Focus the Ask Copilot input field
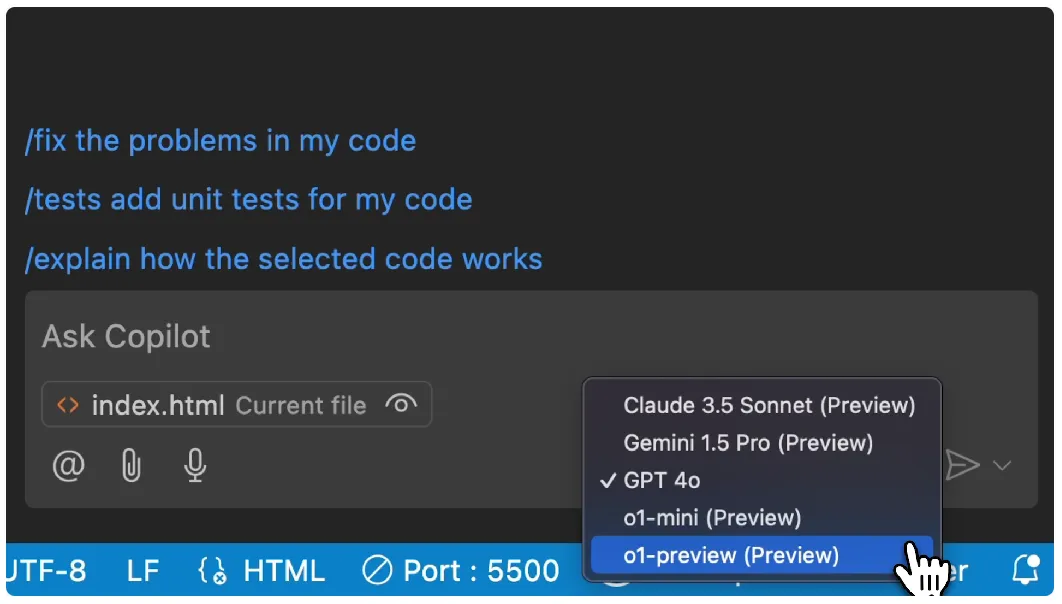Image resolution: width=1062 pixels, height=604 pixels. pos(531,337)
